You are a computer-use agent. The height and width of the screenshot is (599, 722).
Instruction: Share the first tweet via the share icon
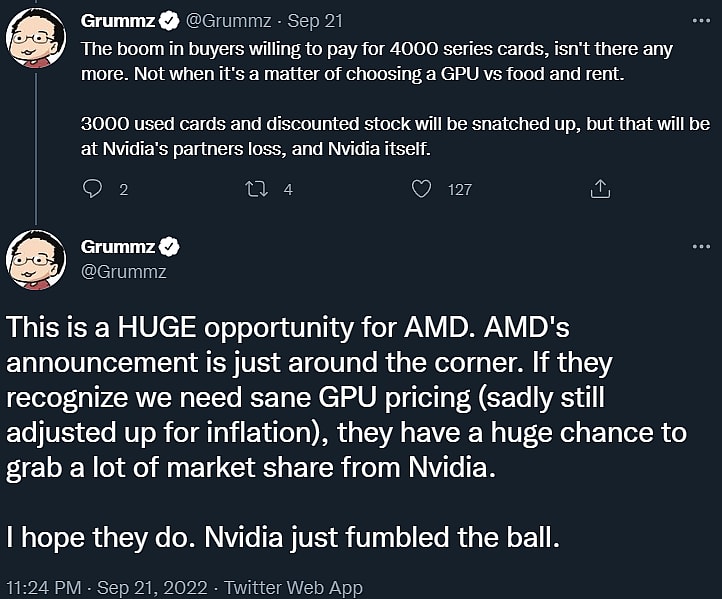coord(600,188)
